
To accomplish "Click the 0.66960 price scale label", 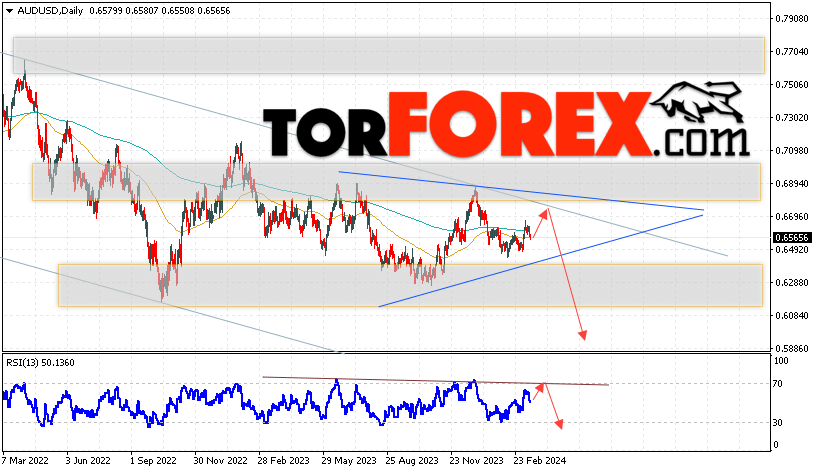I will [x=792, y=216].
